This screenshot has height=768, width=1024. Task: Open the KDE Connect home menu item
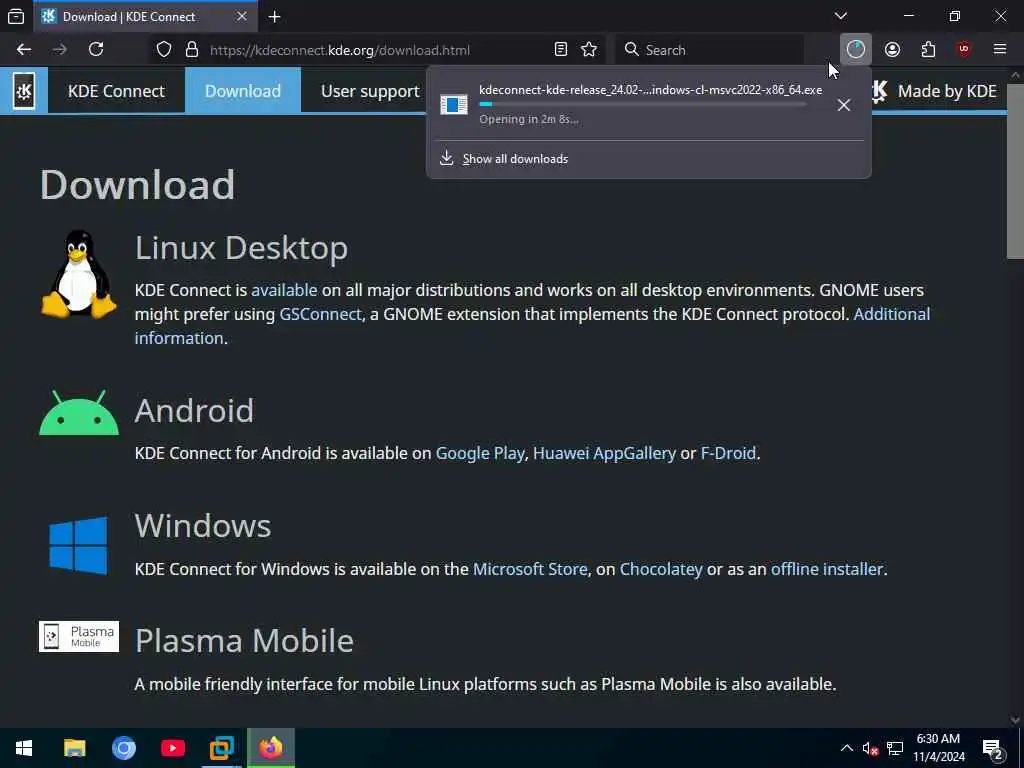[116, 91]
